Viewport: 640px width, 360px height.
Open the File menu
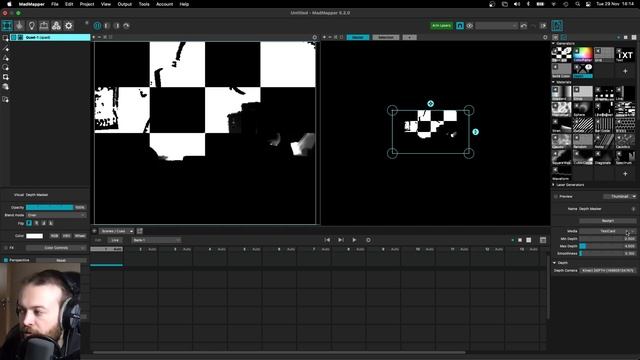pos(55,4)
